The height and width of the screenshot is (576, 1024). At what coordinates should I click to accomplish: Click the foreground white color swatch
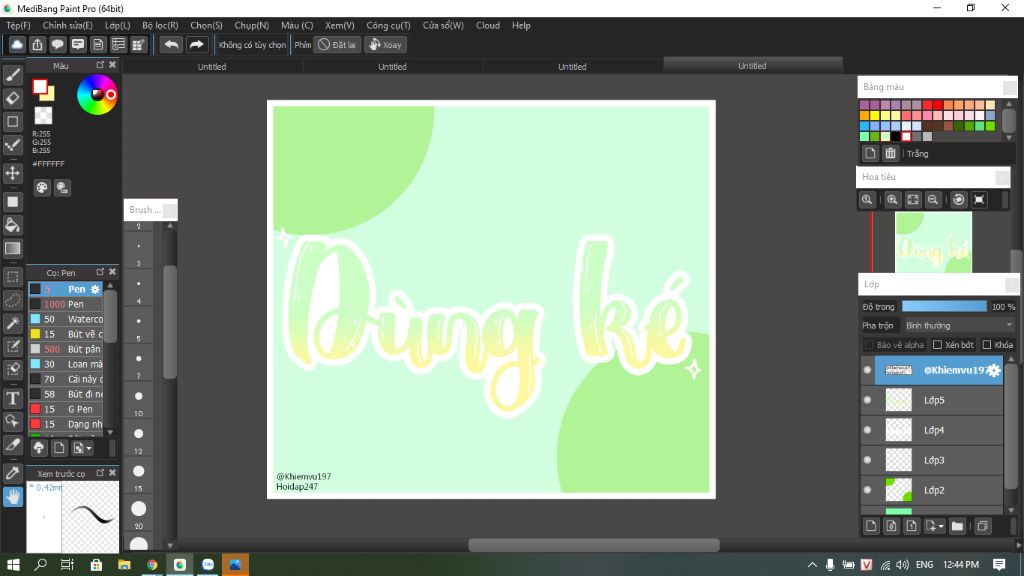(40, 86)
